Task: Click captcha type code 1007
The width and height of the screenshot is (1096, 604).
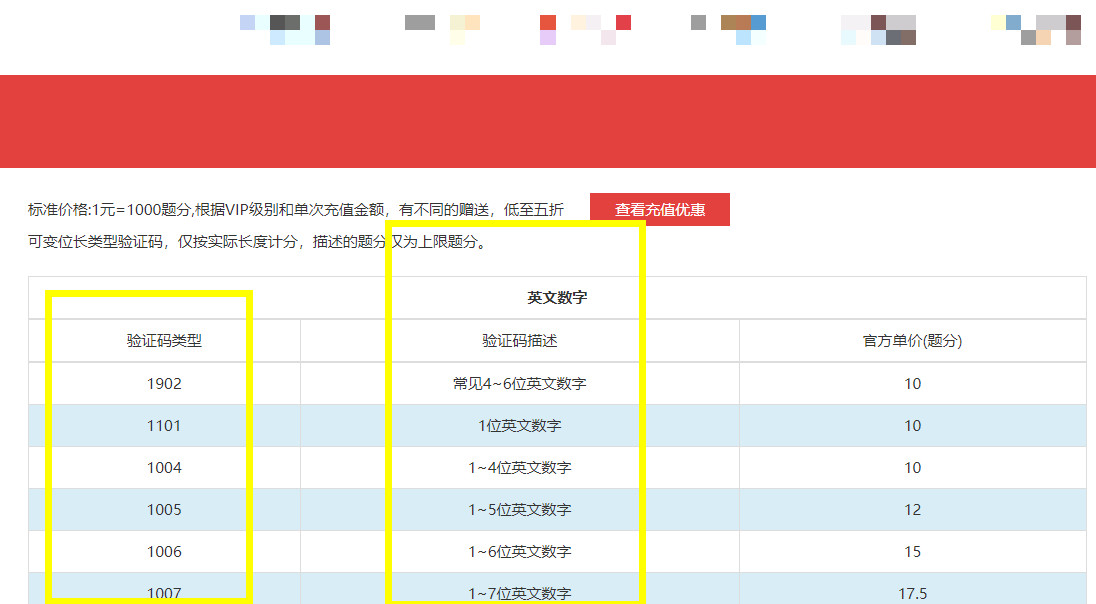Action: [x=164, y=592]
